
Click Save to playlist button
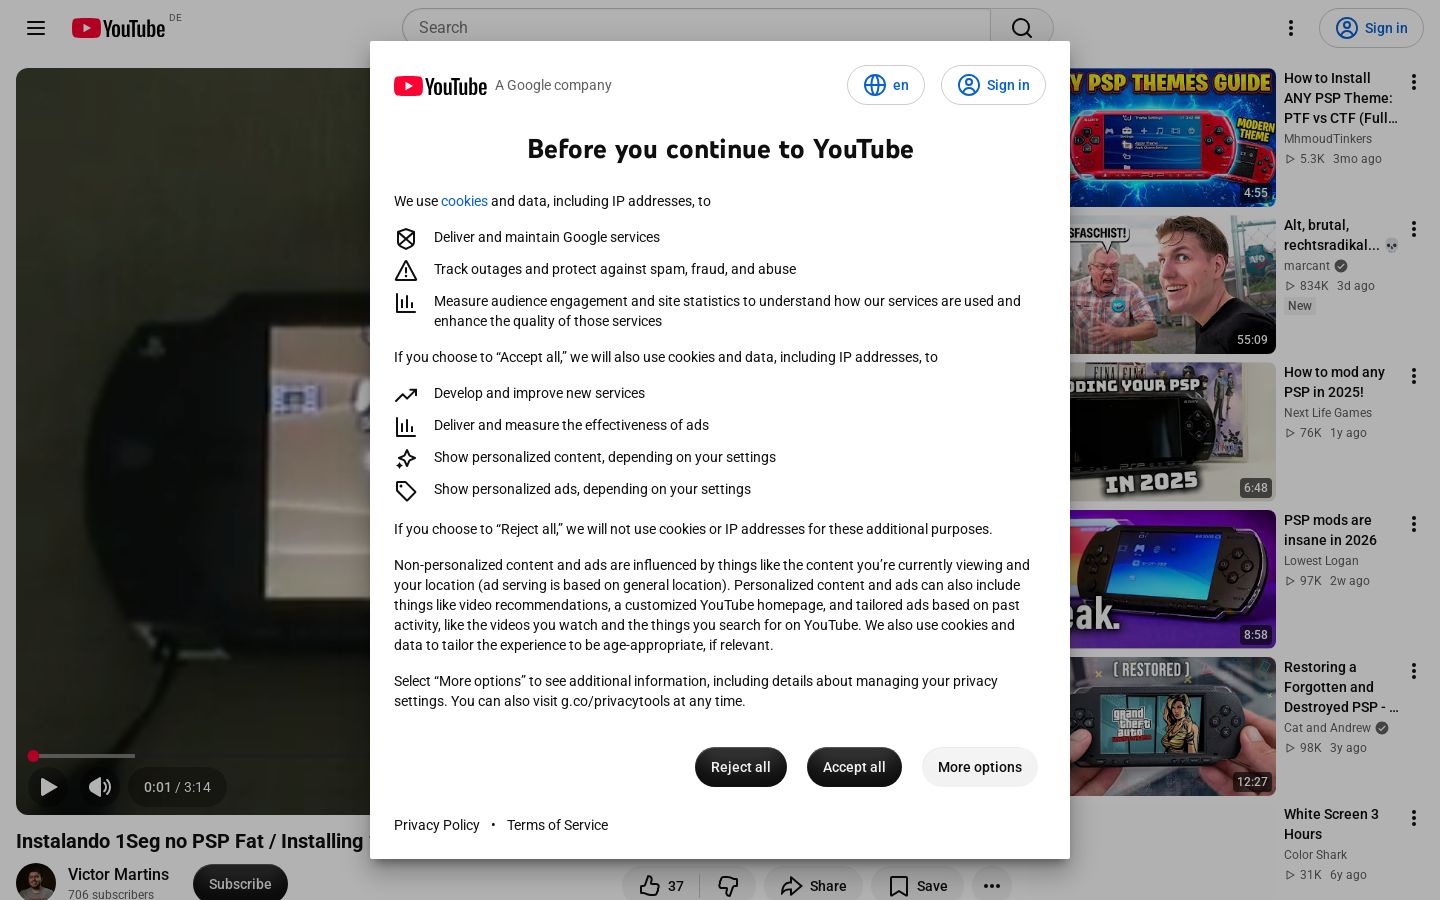(x=917, y=886)
